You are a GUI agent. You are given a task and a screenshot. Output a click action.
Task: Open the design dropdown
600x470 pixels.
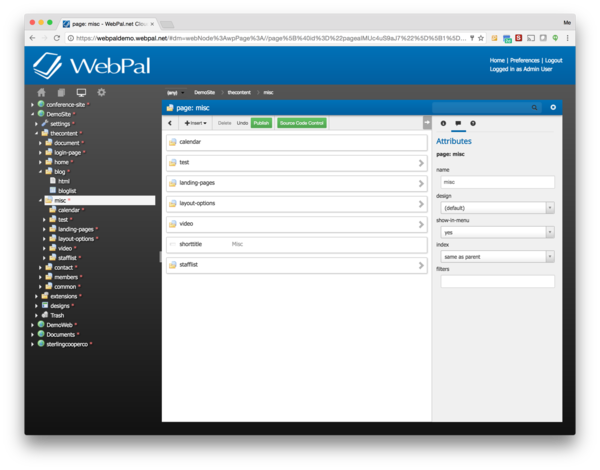497,208
